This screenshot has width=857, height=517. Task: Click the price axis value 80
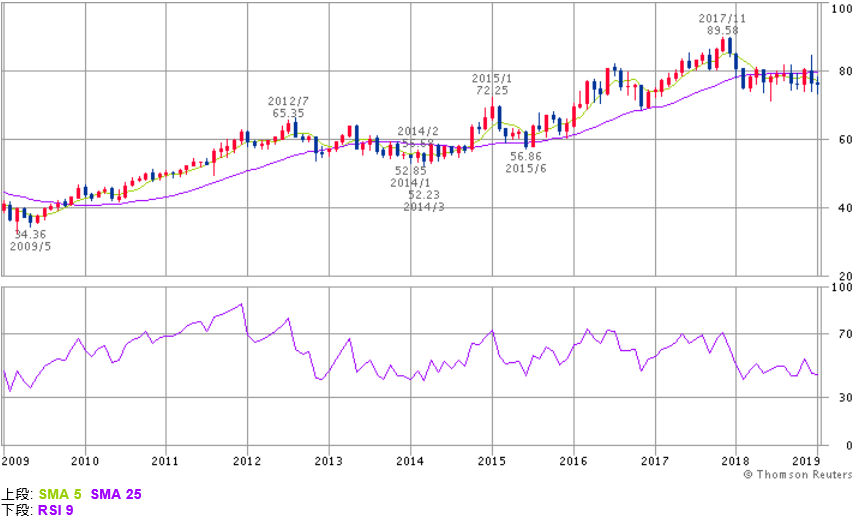pos(845,71)
